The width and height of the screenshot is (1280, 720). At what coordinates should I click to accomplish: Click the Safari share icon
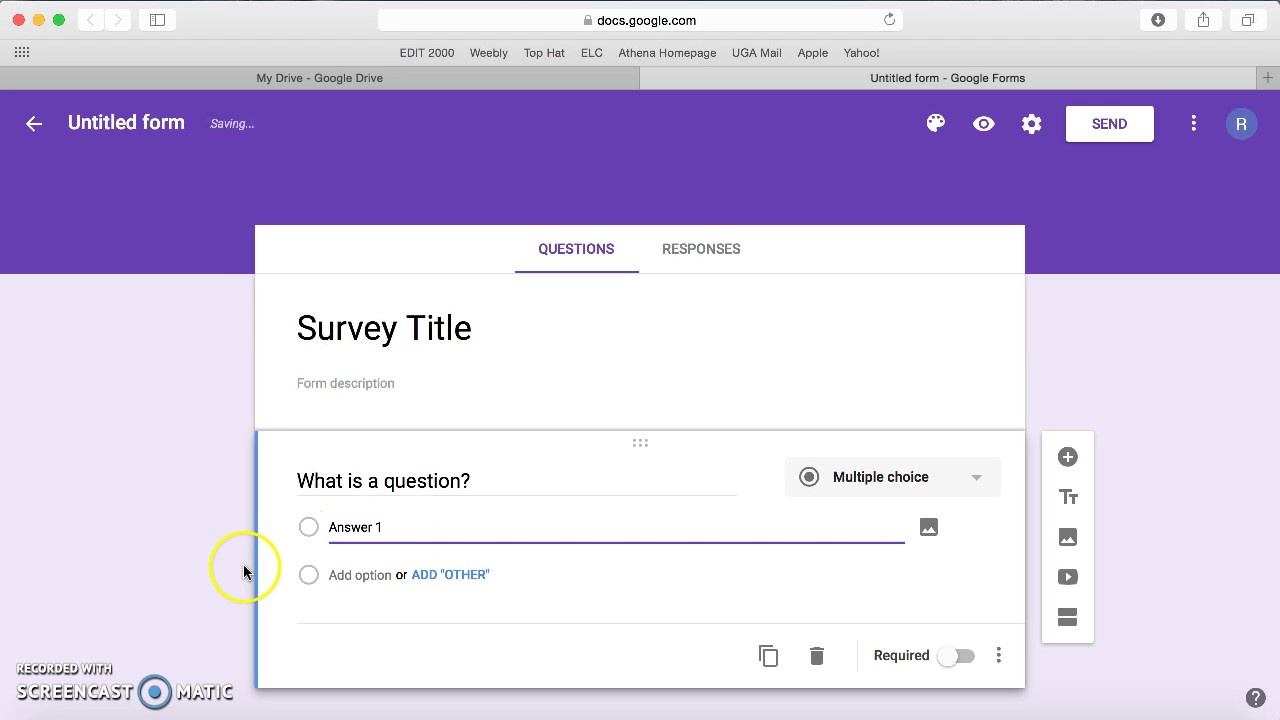coord(1203,20)
